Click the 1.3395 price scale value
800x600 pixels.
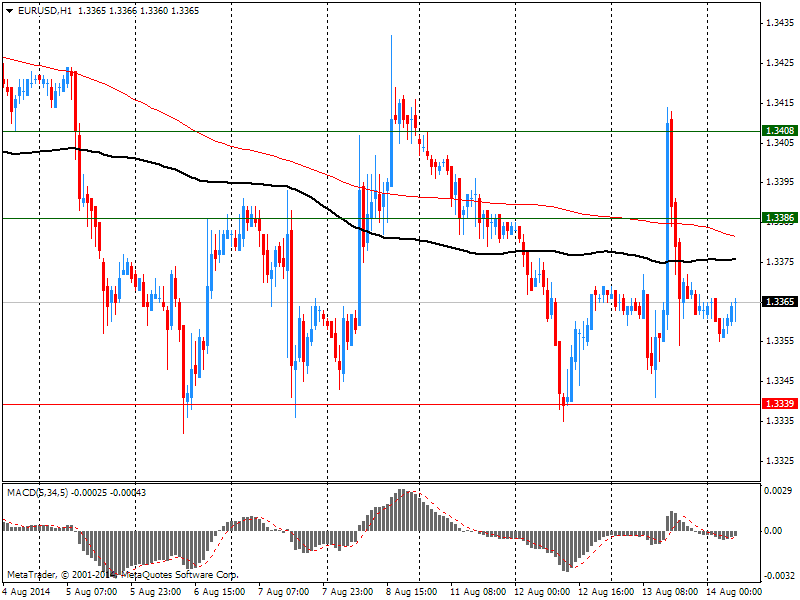[x=780, y=182]
